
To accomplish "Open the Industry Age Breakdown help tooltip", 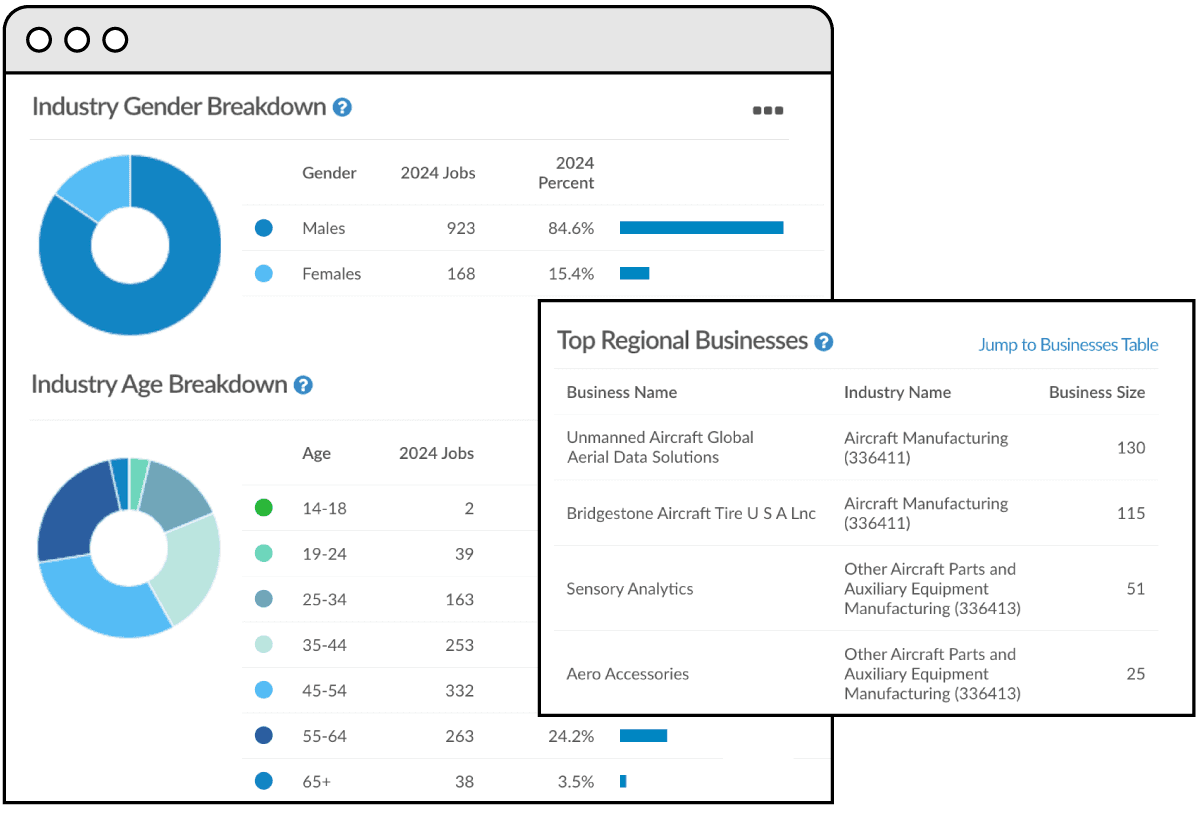I will [302, 385].
